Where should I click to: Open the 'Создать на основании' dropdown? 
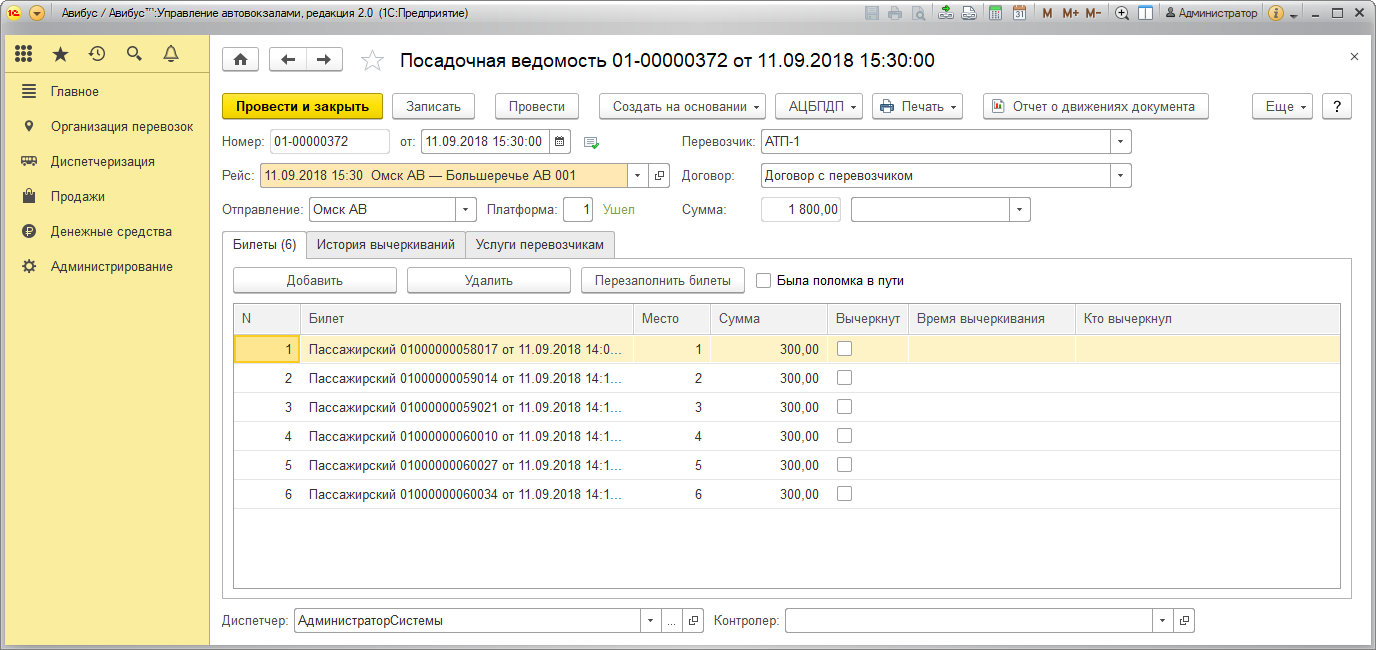[682, 107]
